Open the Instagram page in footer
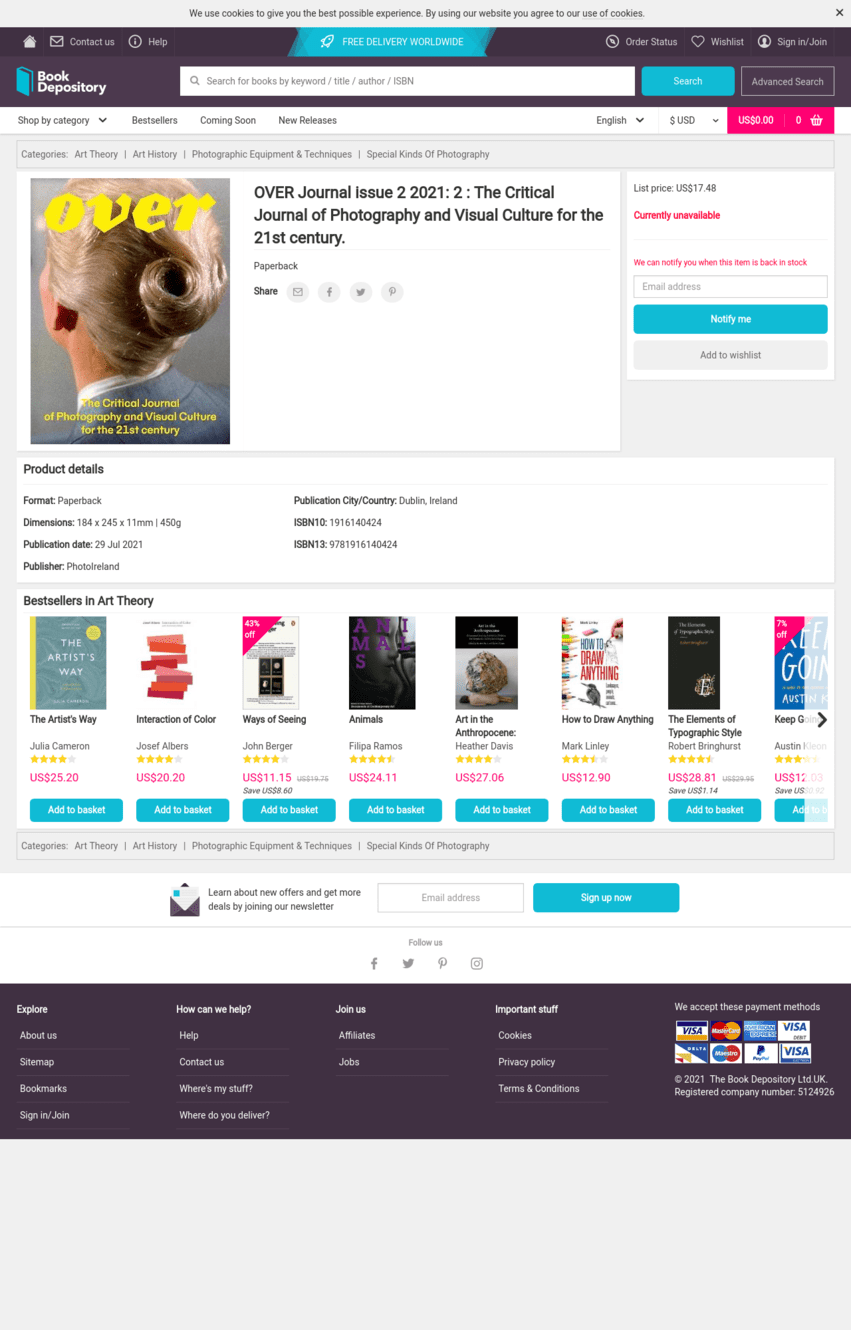Screen dimensions: 851x1330 click(477, 963)
